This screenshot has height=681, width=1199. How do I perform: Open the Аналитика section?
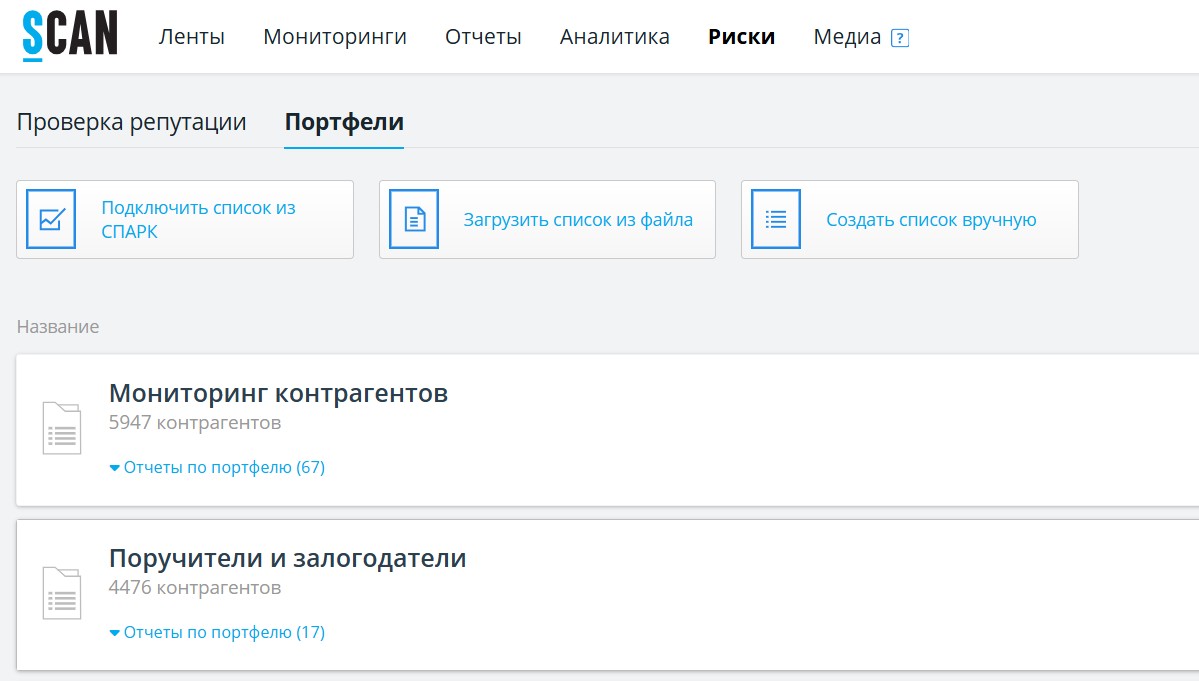(x=614, y=36)
